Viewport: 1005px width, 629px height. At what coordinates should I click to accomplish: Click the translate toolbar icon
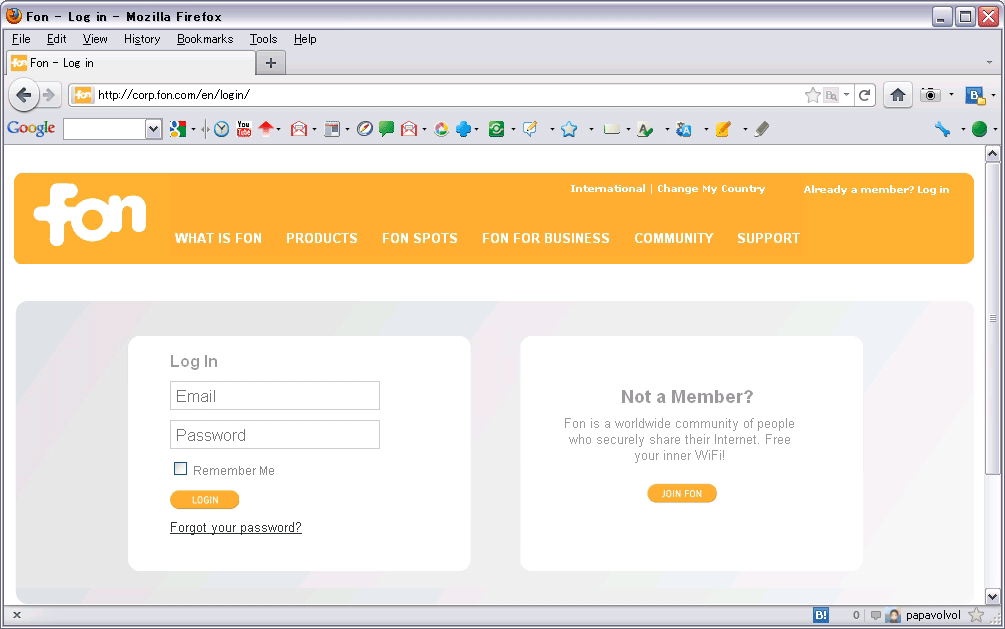coord(684,130)
